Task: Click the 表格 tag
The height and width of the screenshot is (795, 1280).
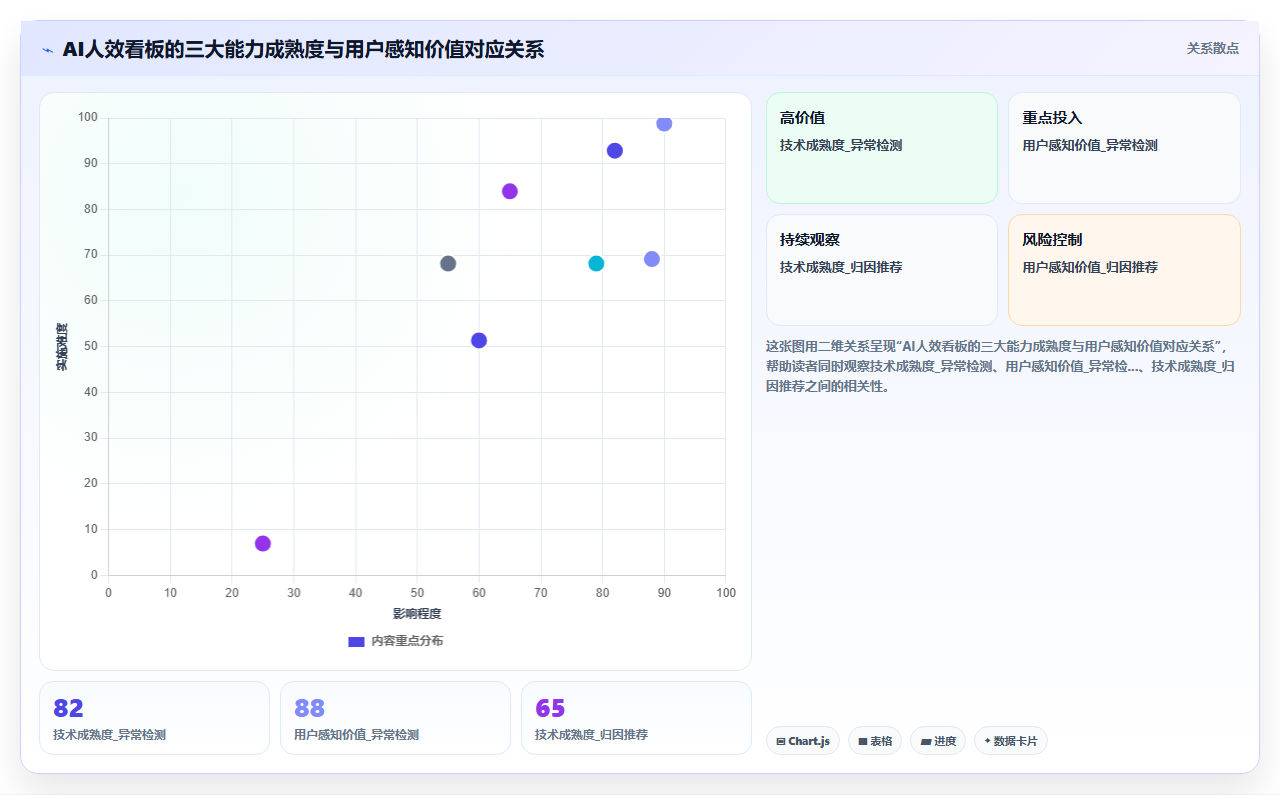Action: [x=875, y=741]
